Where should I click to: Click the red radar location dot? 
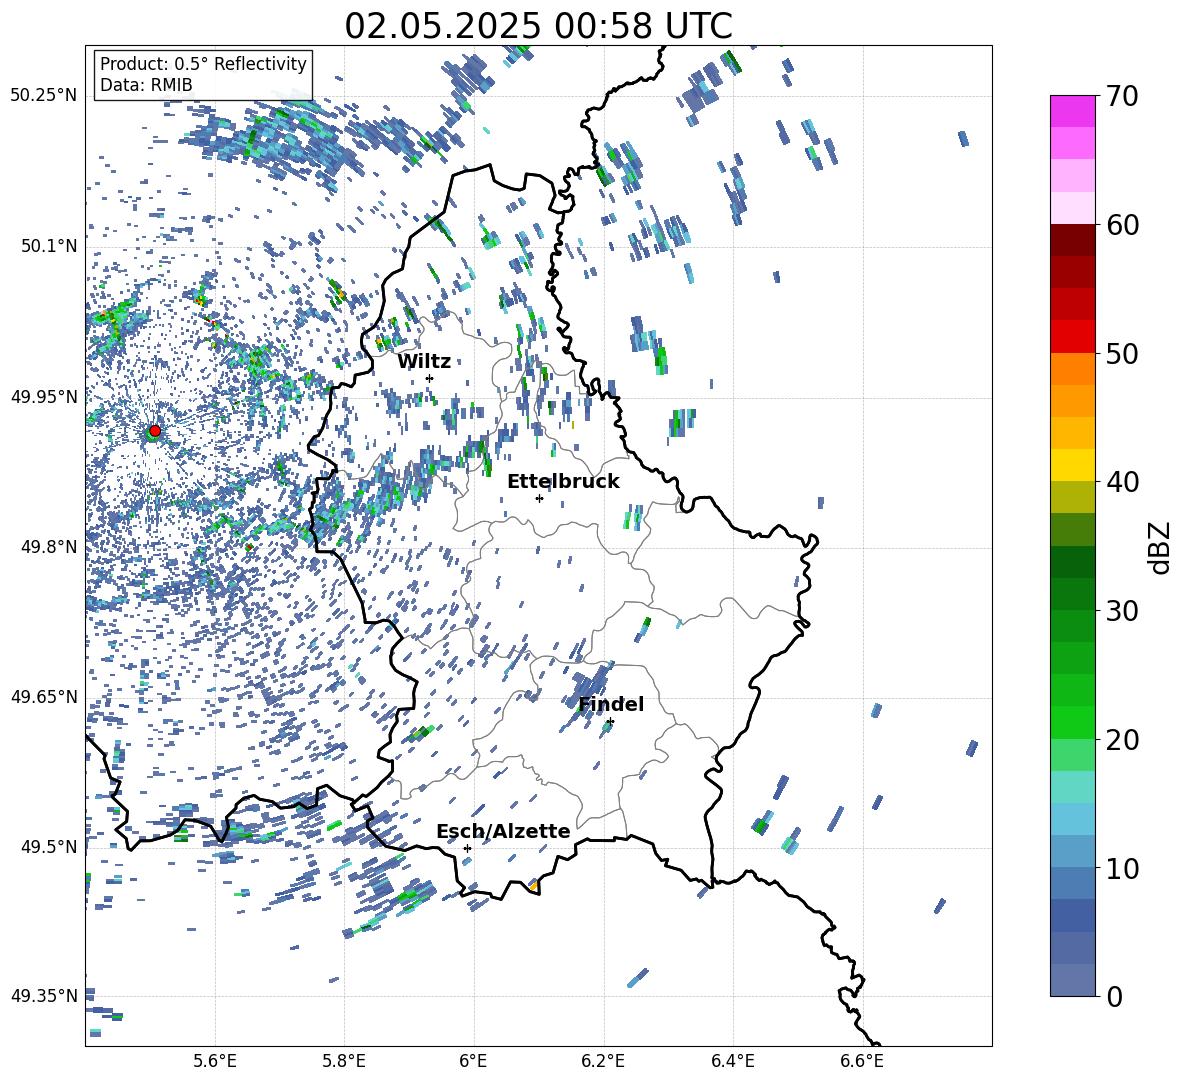tap(155, 431)
